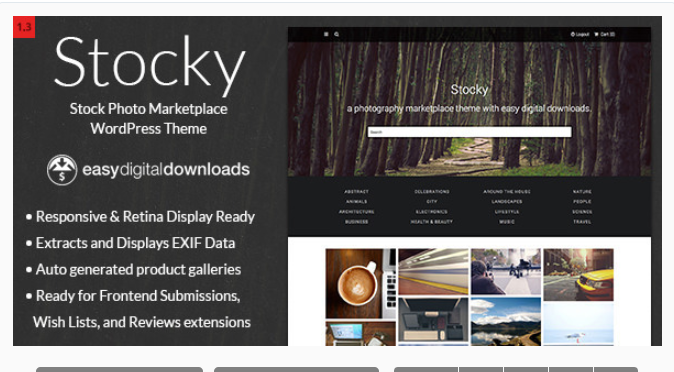Screen dimensions: 674x372
Task: Open the blurred train photo thumbnail
Action: [433, 271]
